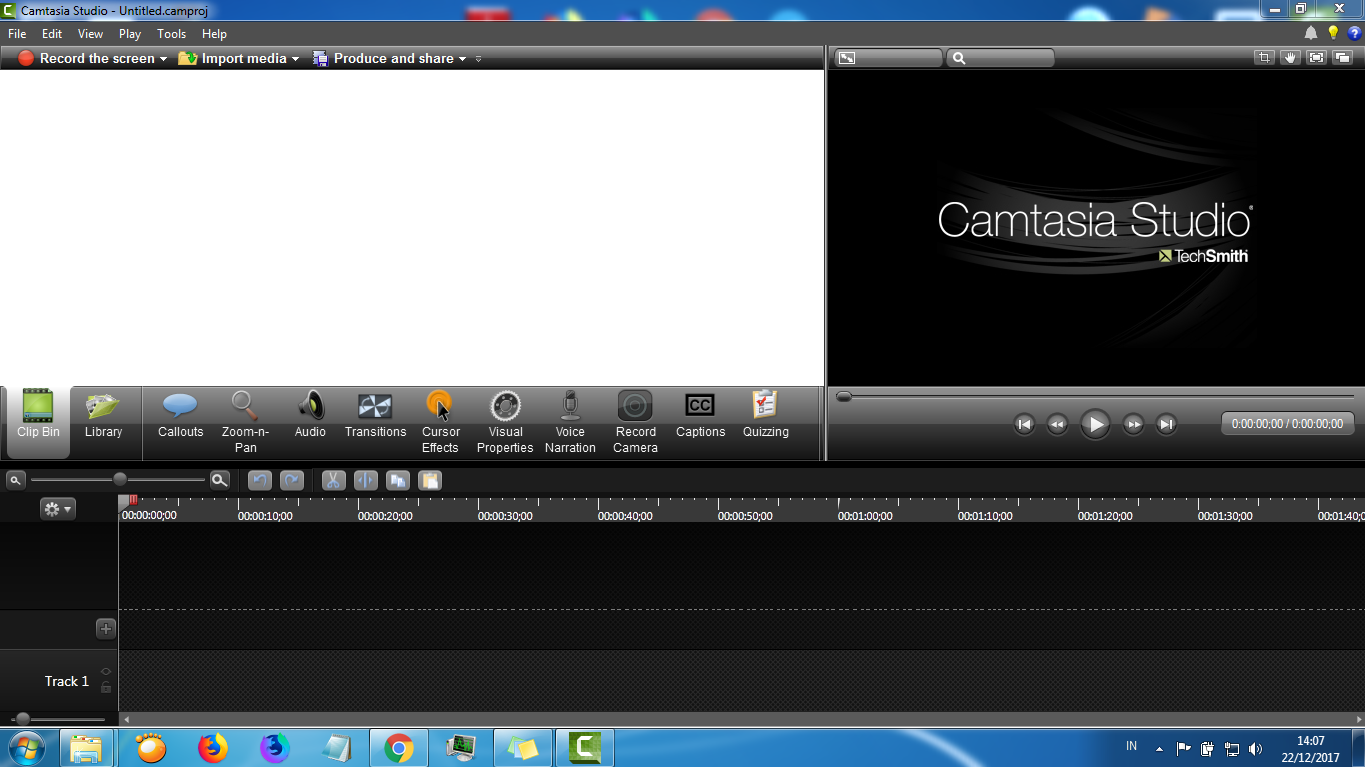This screenshot has height=767, width=1365.
Task: Open the notifications bell
Action: (1311, 33)
